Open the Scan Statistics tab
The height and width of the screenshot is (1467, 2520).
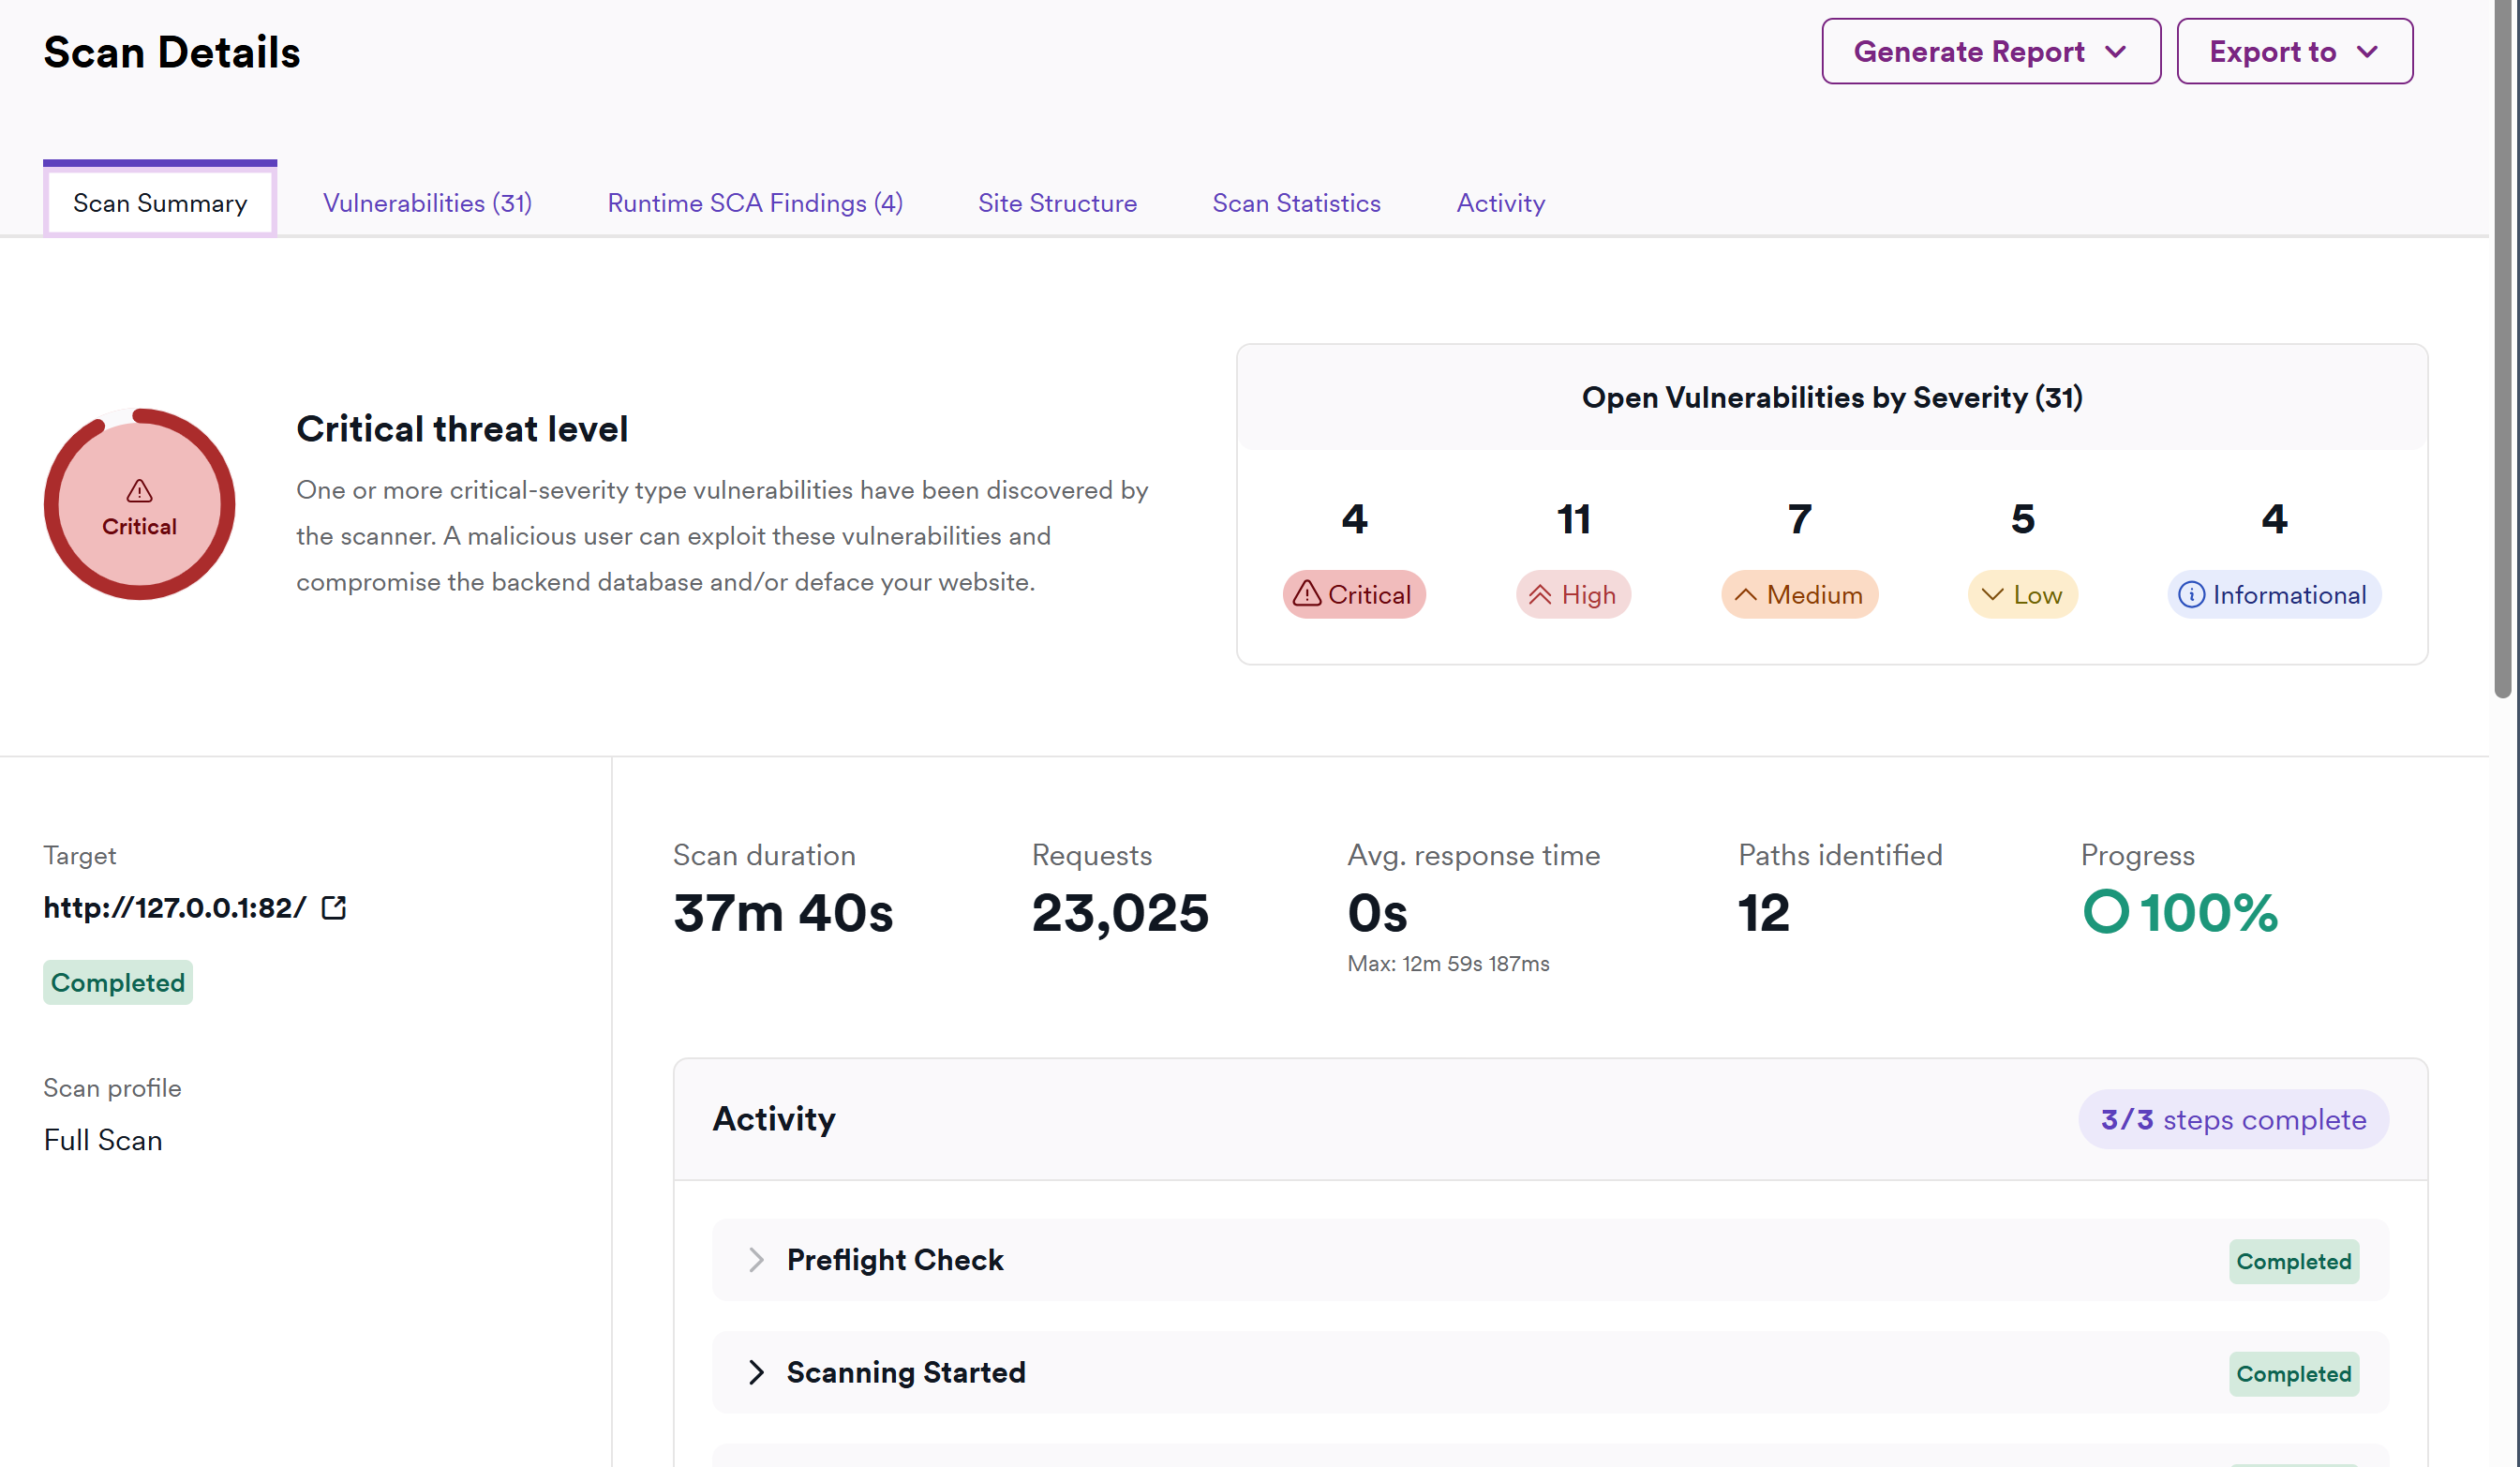tap(1296, 203)
